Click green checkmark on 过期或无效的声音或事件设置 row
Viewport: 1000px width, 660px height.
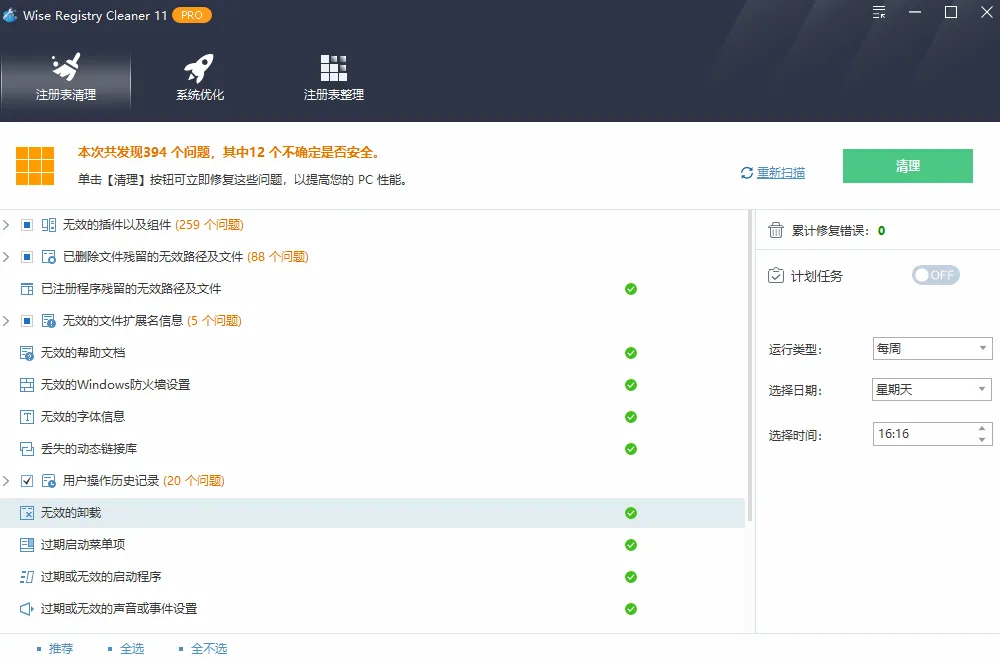pyautogui.click(x=631, y=609)
